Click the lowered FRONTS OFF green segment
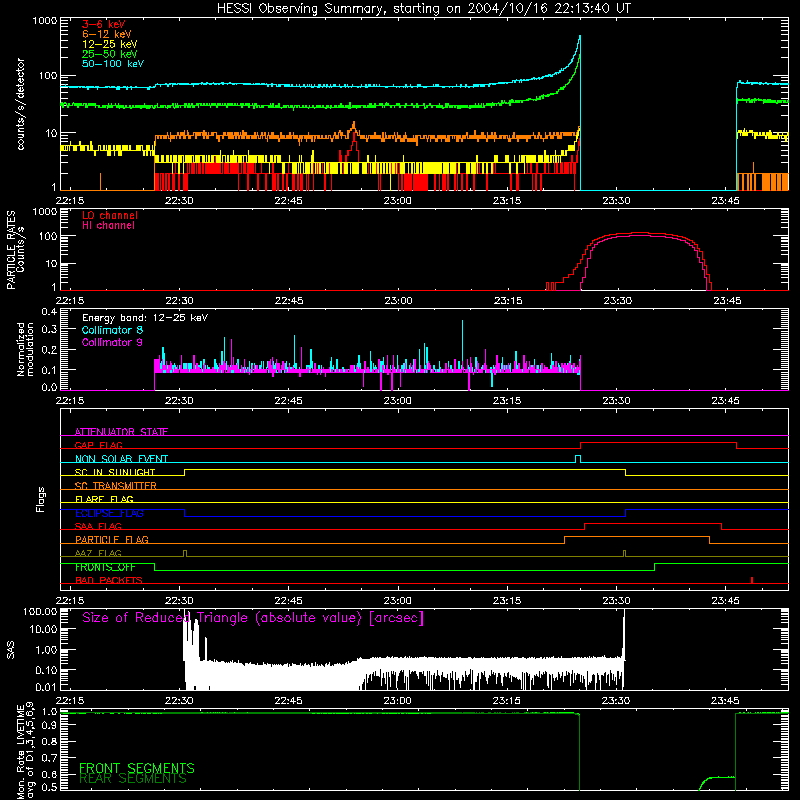Viewport: 800px width, 800px height. tap(404, 570)
